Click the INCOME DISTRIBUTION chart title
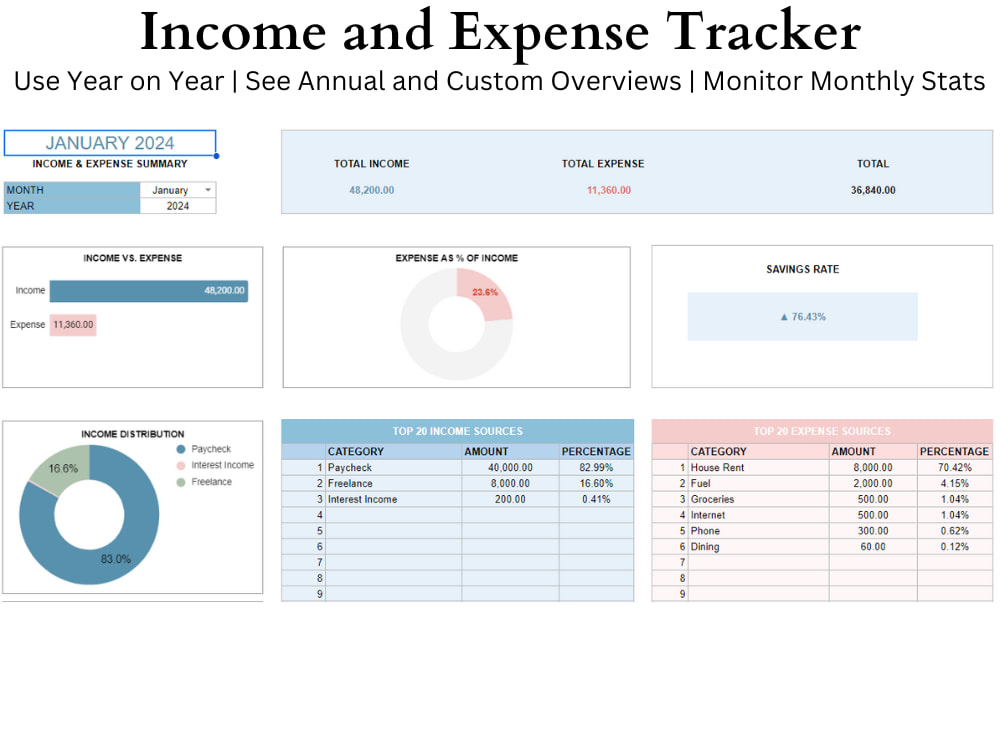This screenshot has height=750, width=1000. [133, 434]
